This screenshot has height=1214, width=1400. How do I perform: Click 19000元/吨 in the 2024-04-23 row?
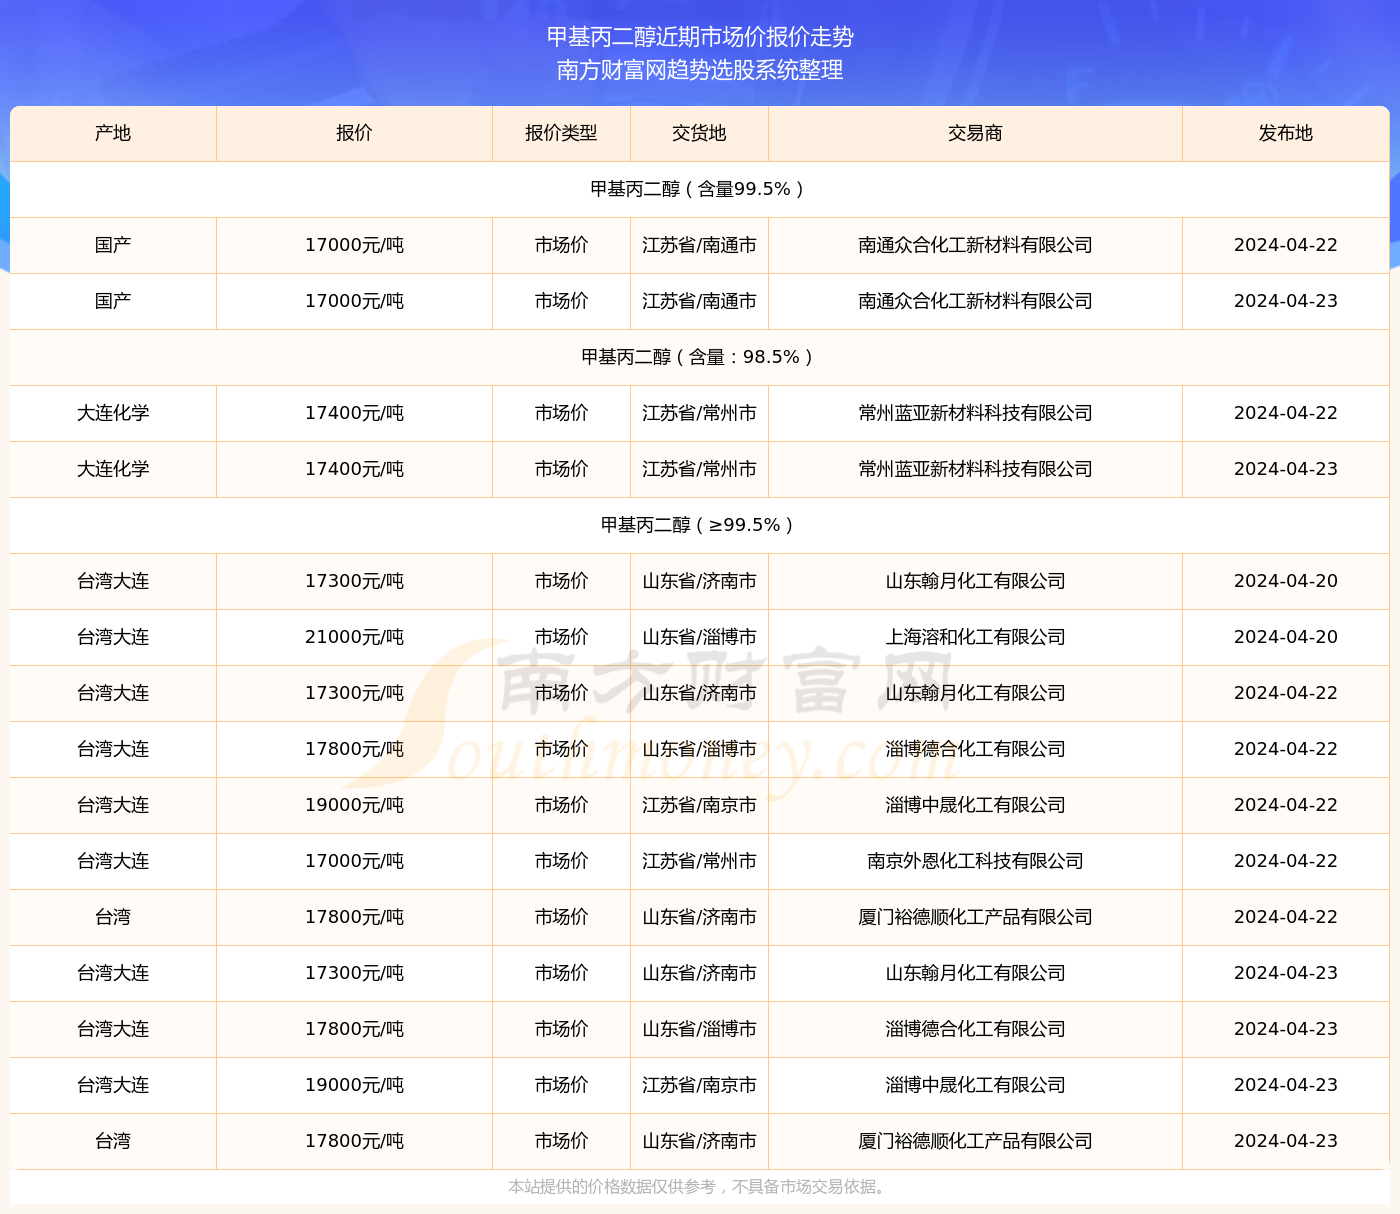click(354, 1085)
